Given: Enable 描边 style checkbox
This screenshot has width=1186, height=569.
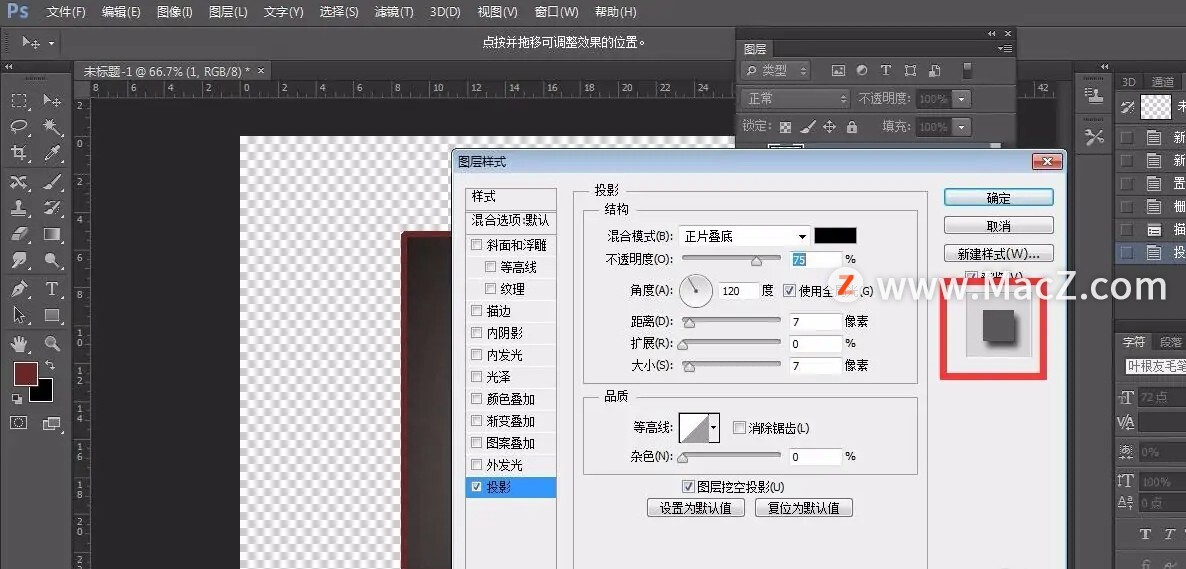Looking at the screenshot, I should pos(477,311).
